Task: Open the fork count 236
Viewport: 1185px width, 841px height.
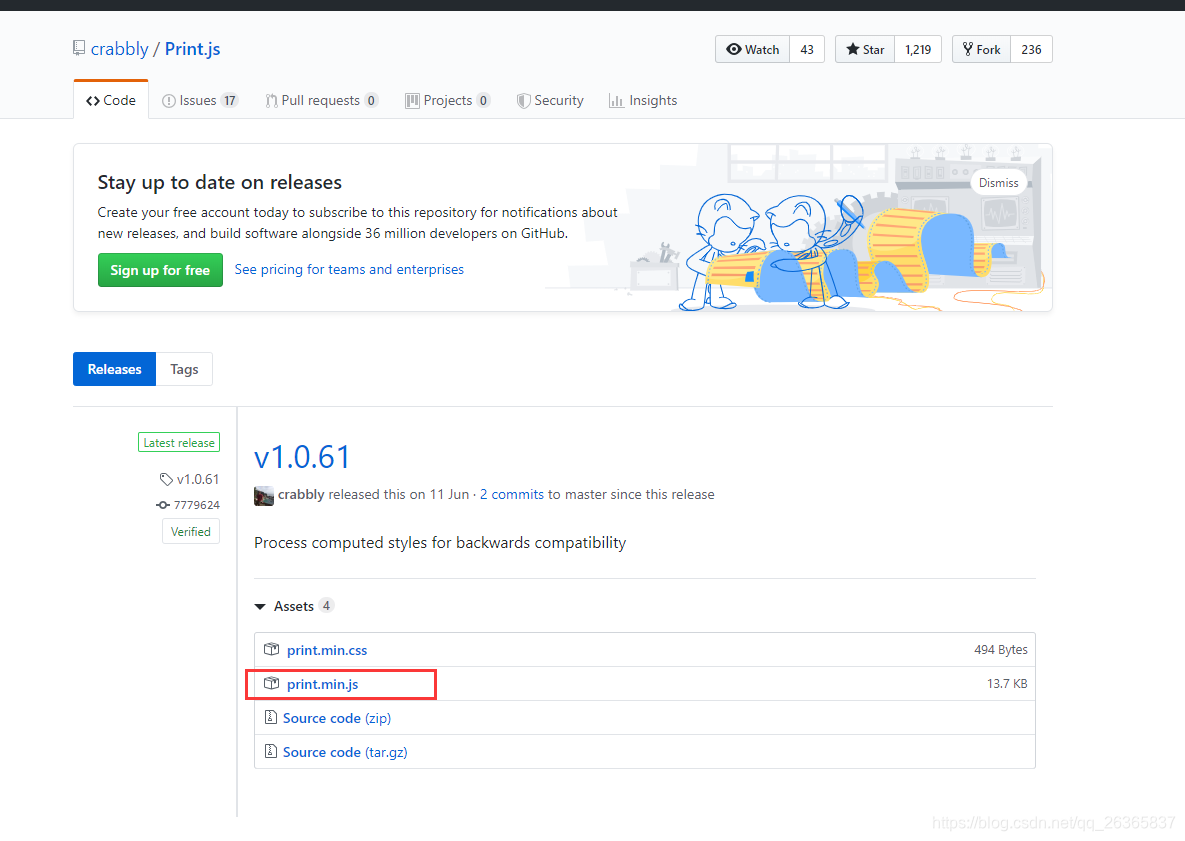Action: [x=1032, y=49]
